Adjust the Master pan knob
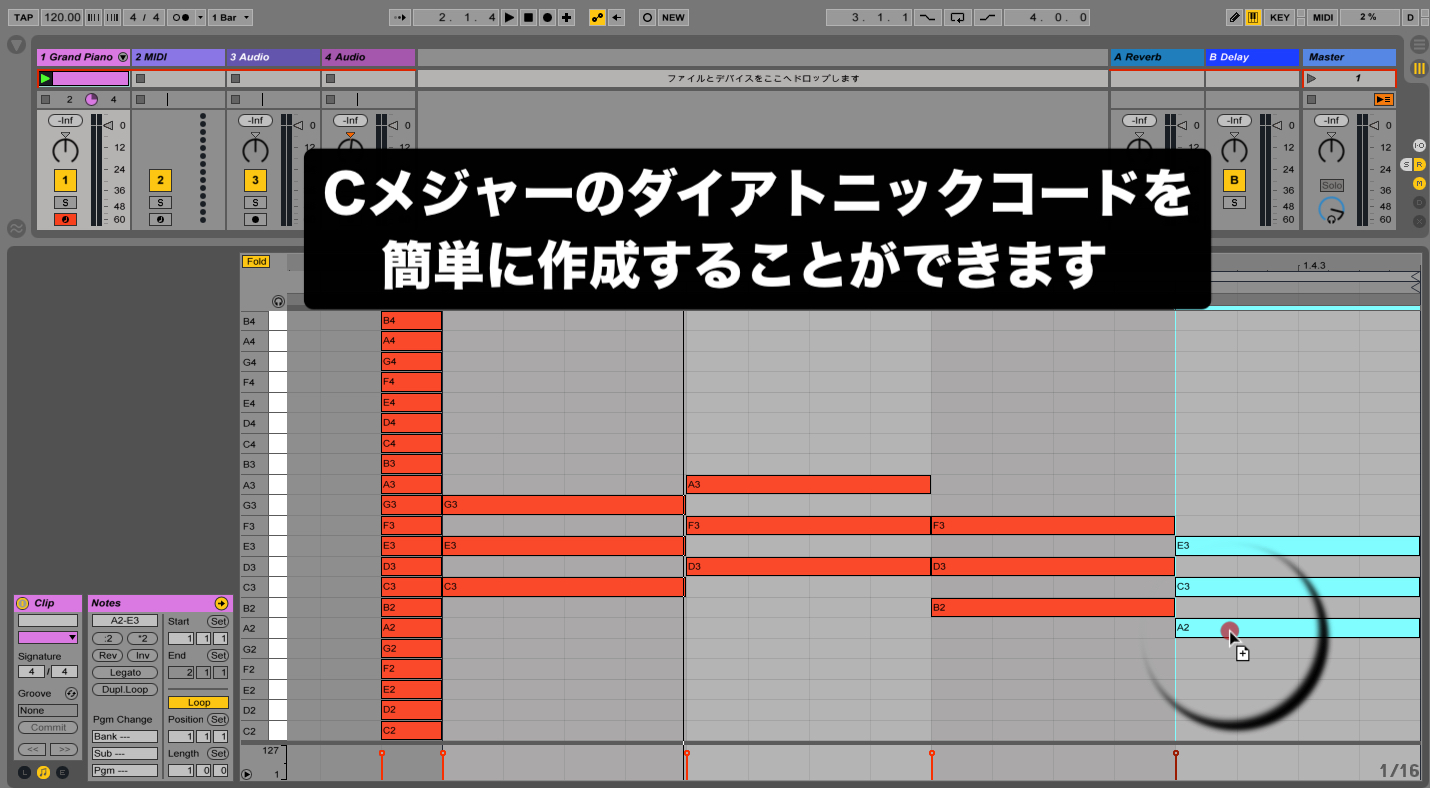Image resolution: width=1430 pixels, height=788 pixels. pos(1331,150)
